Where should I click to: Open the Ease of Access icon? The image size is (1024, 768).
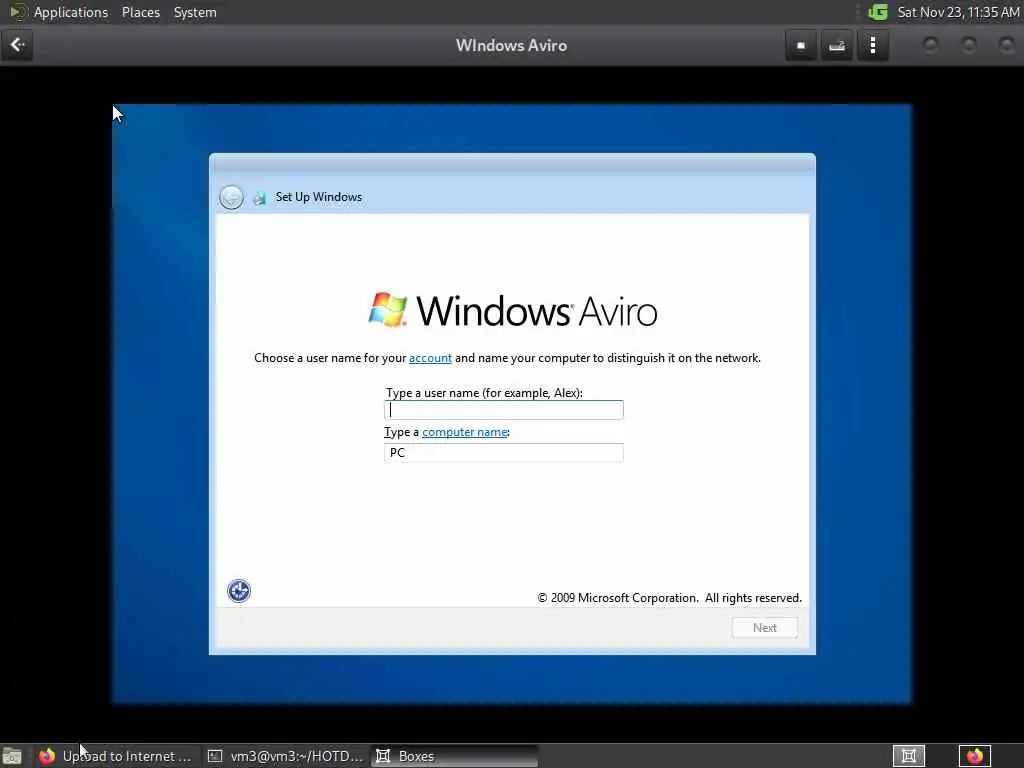(x=238, y=591)
